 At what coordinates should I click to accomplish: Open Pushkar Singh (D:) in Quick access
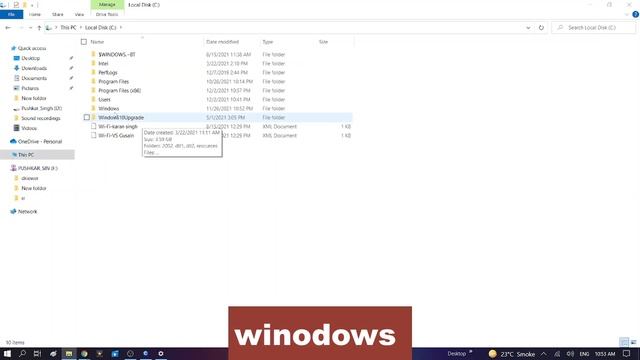pyautogui.click(x=41, y=108)
